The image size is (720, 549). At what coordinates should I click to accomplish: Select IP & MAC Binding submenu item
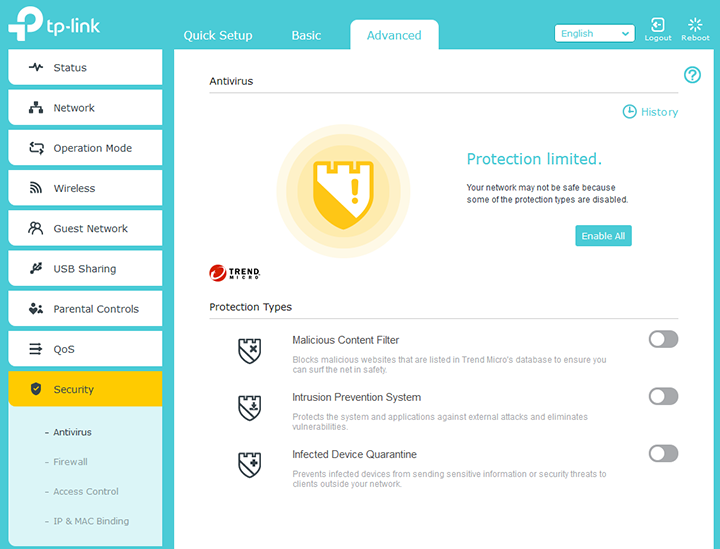pos(91,521)
